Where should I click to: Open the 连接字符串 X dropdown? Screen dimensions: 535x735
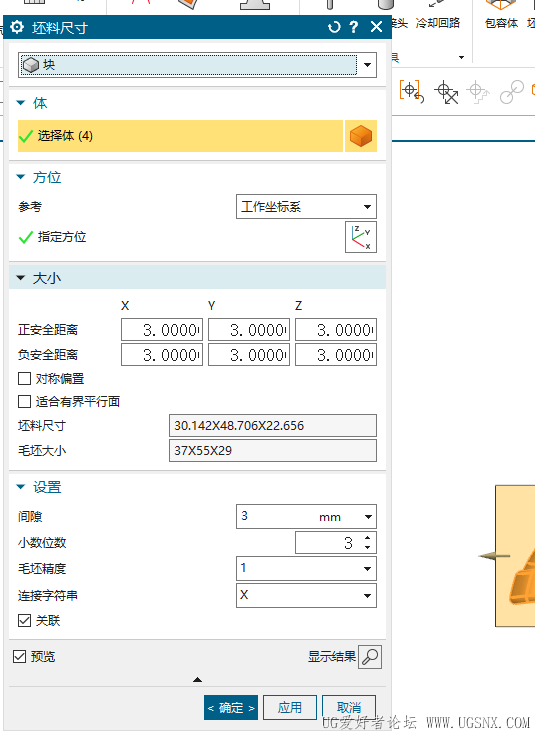coord(306,595)
